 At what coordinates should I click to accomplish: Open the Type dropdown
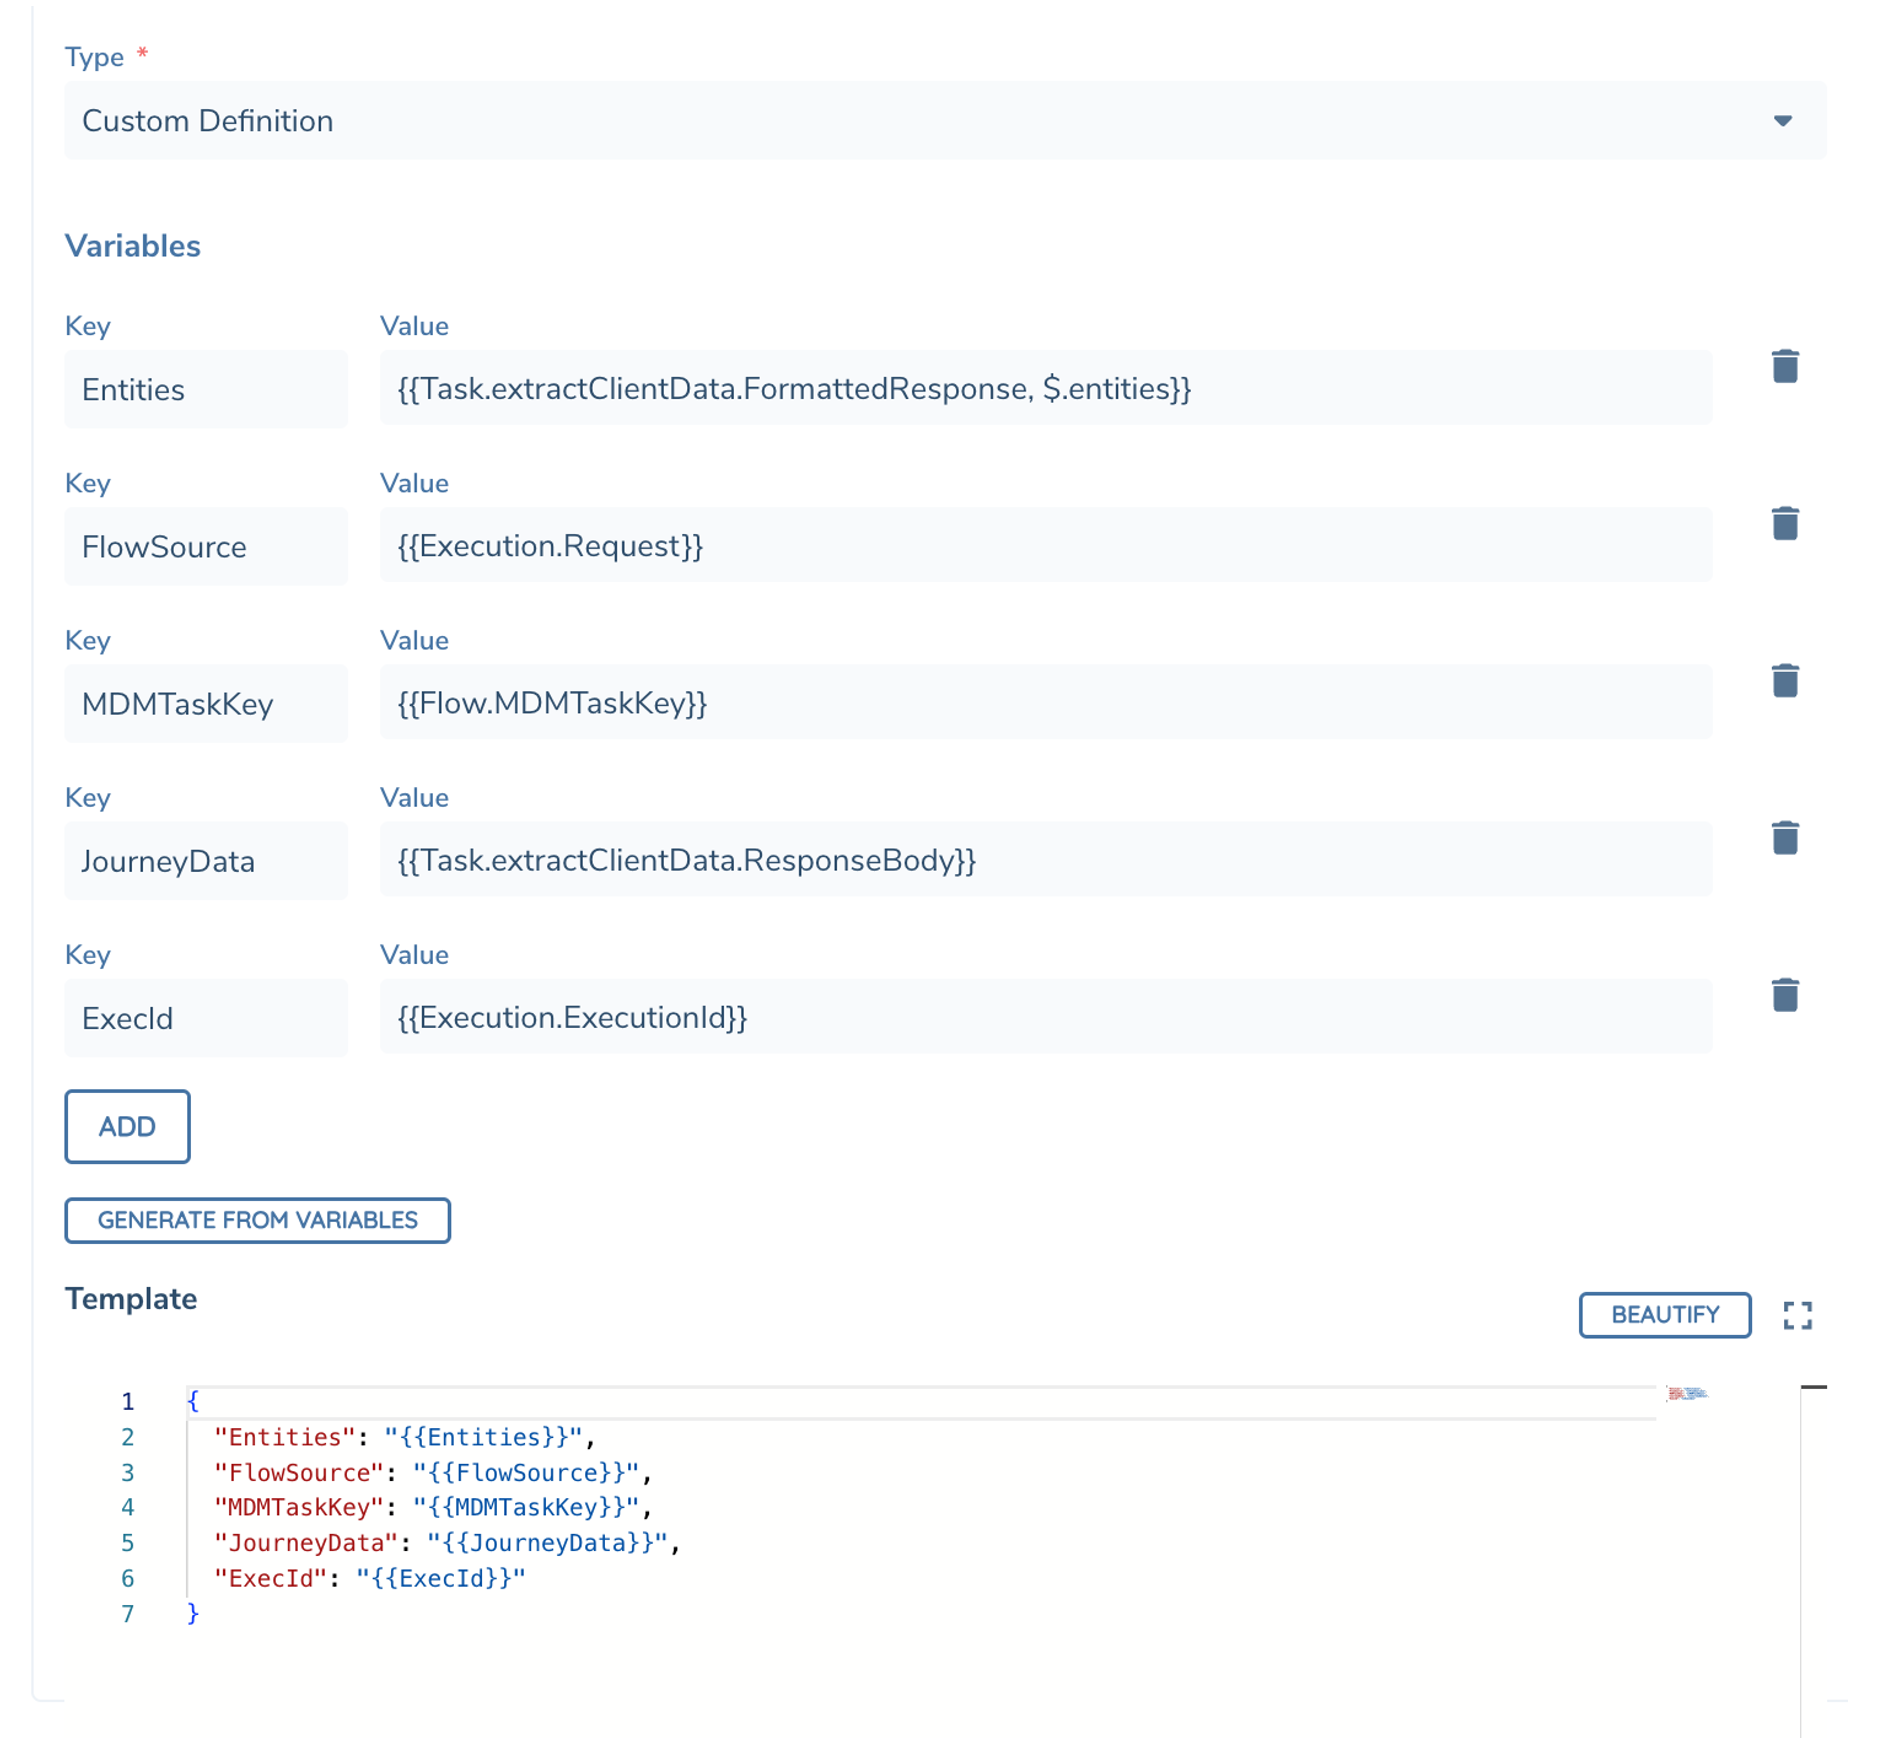pos(1782,121)
